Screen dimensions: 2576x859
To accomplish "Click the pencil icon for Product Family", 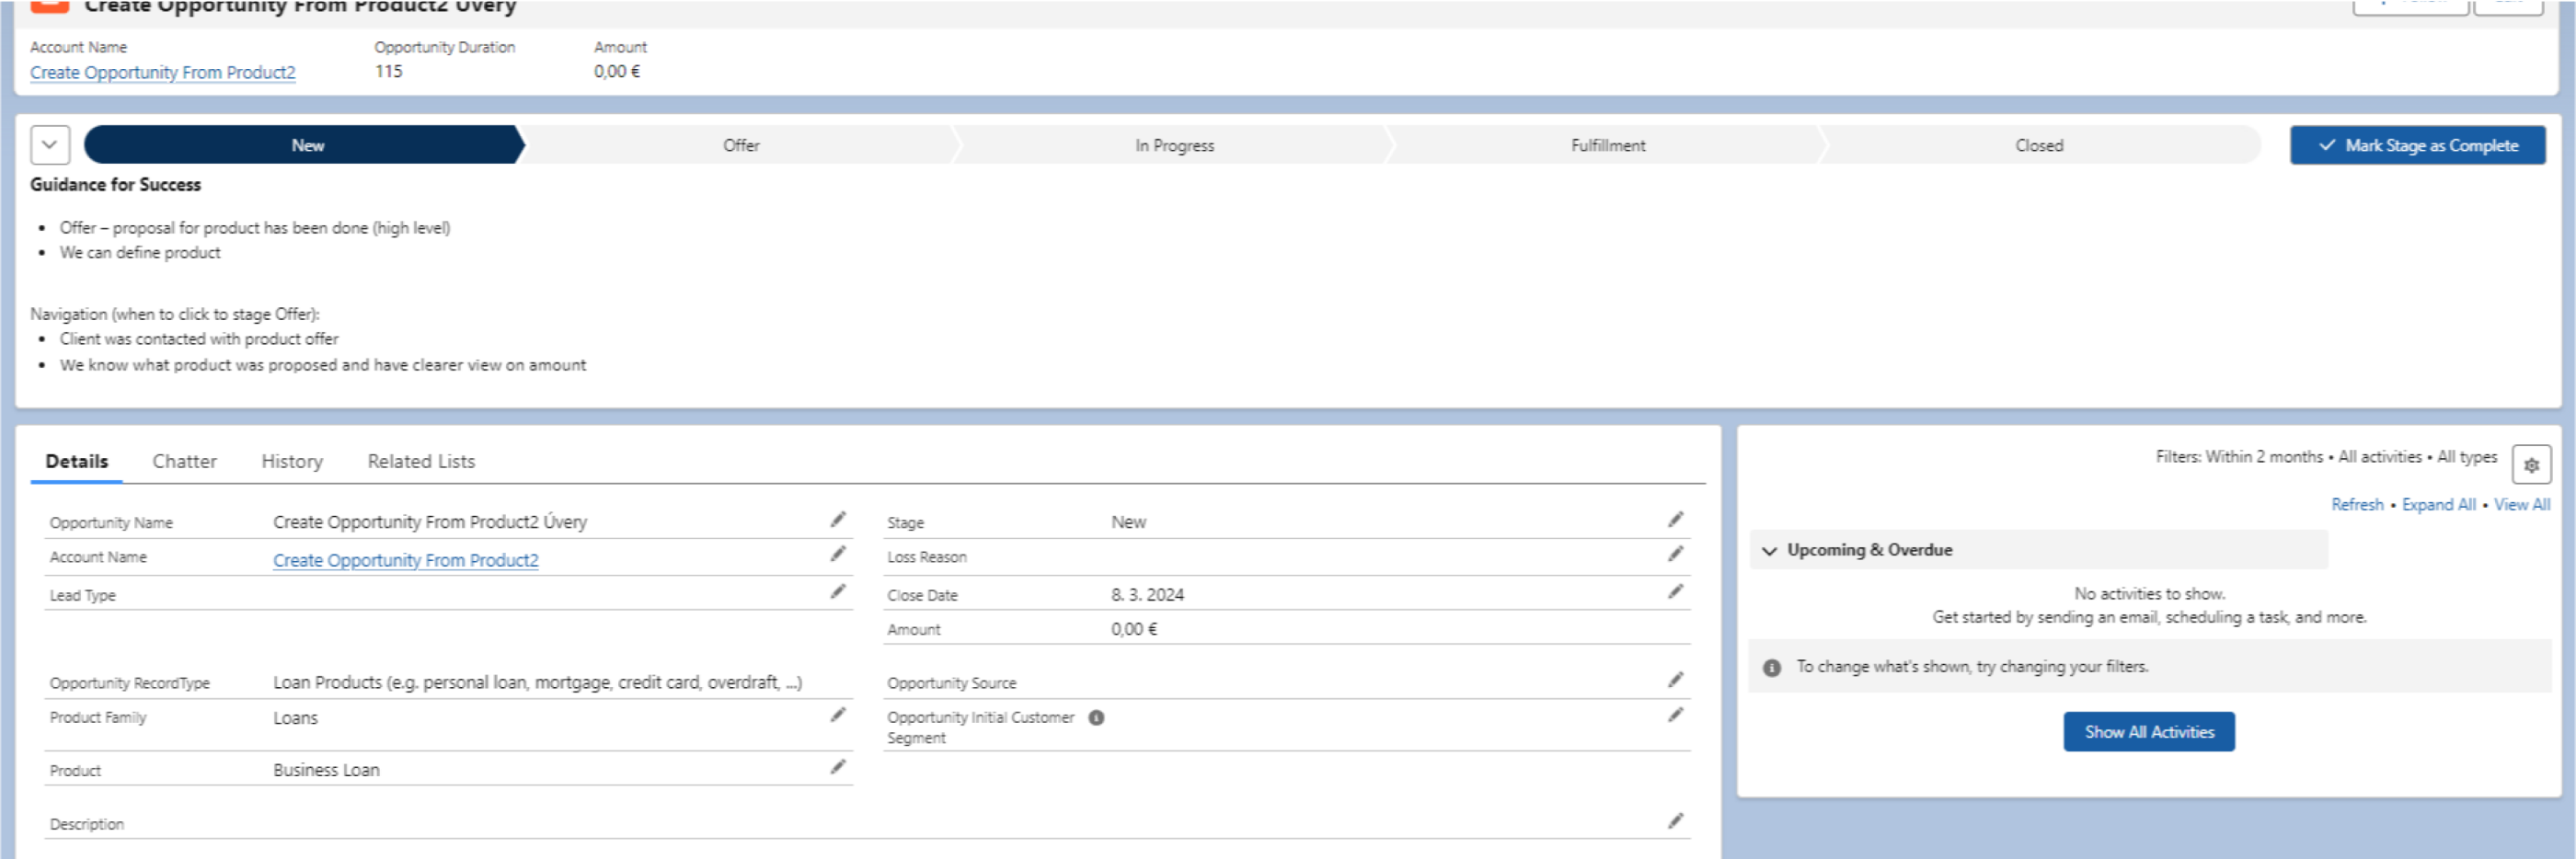I will point(838,715).
